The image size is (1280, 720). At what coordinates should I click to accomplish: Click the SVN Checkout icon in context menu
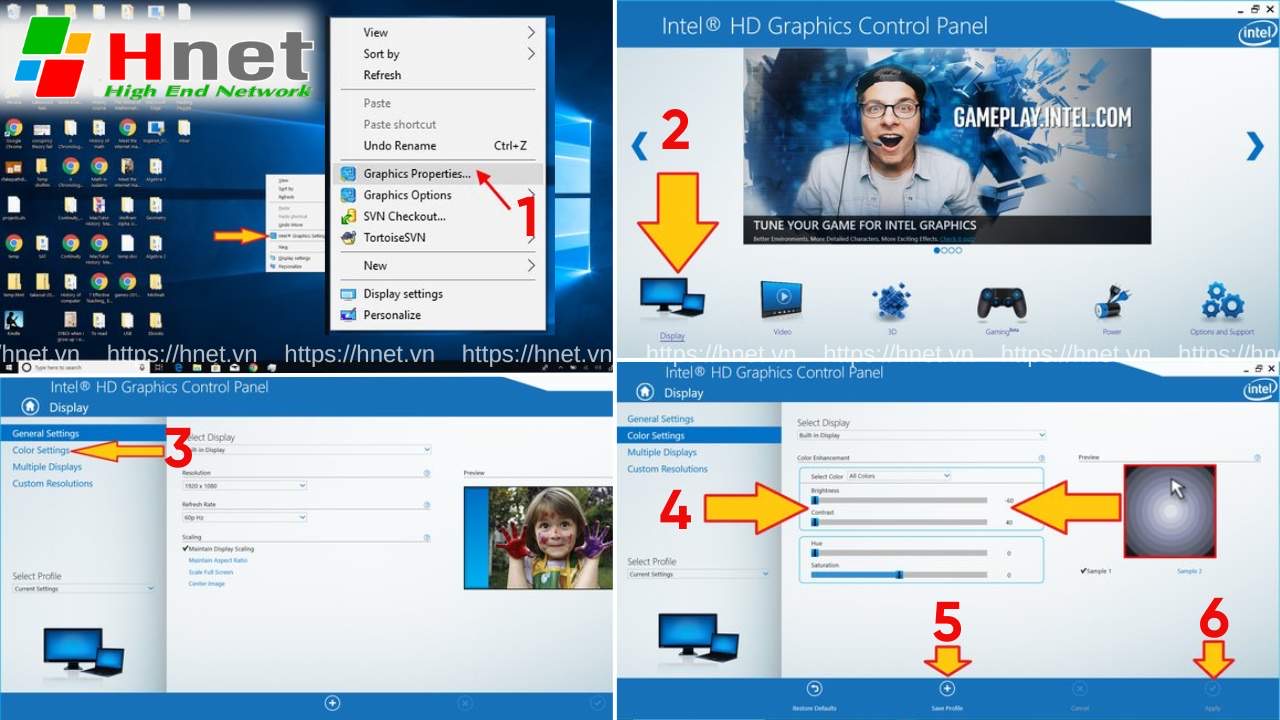[x=348, y=216]
